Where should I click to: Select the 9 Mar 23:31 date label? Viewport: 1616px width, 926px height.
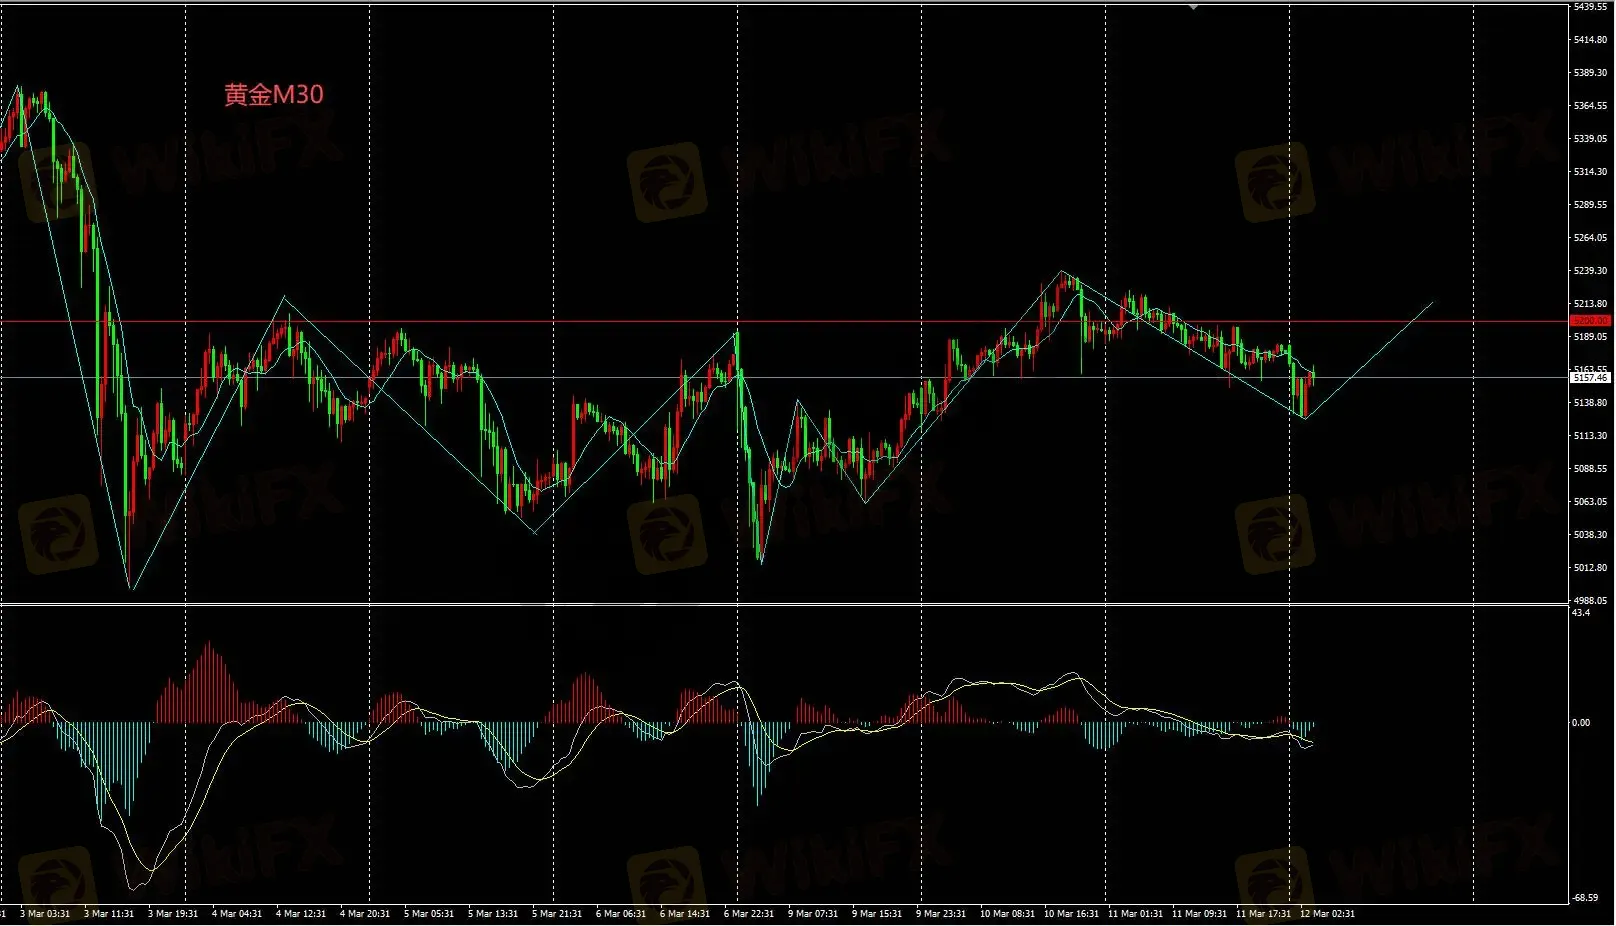pos(941,914)
